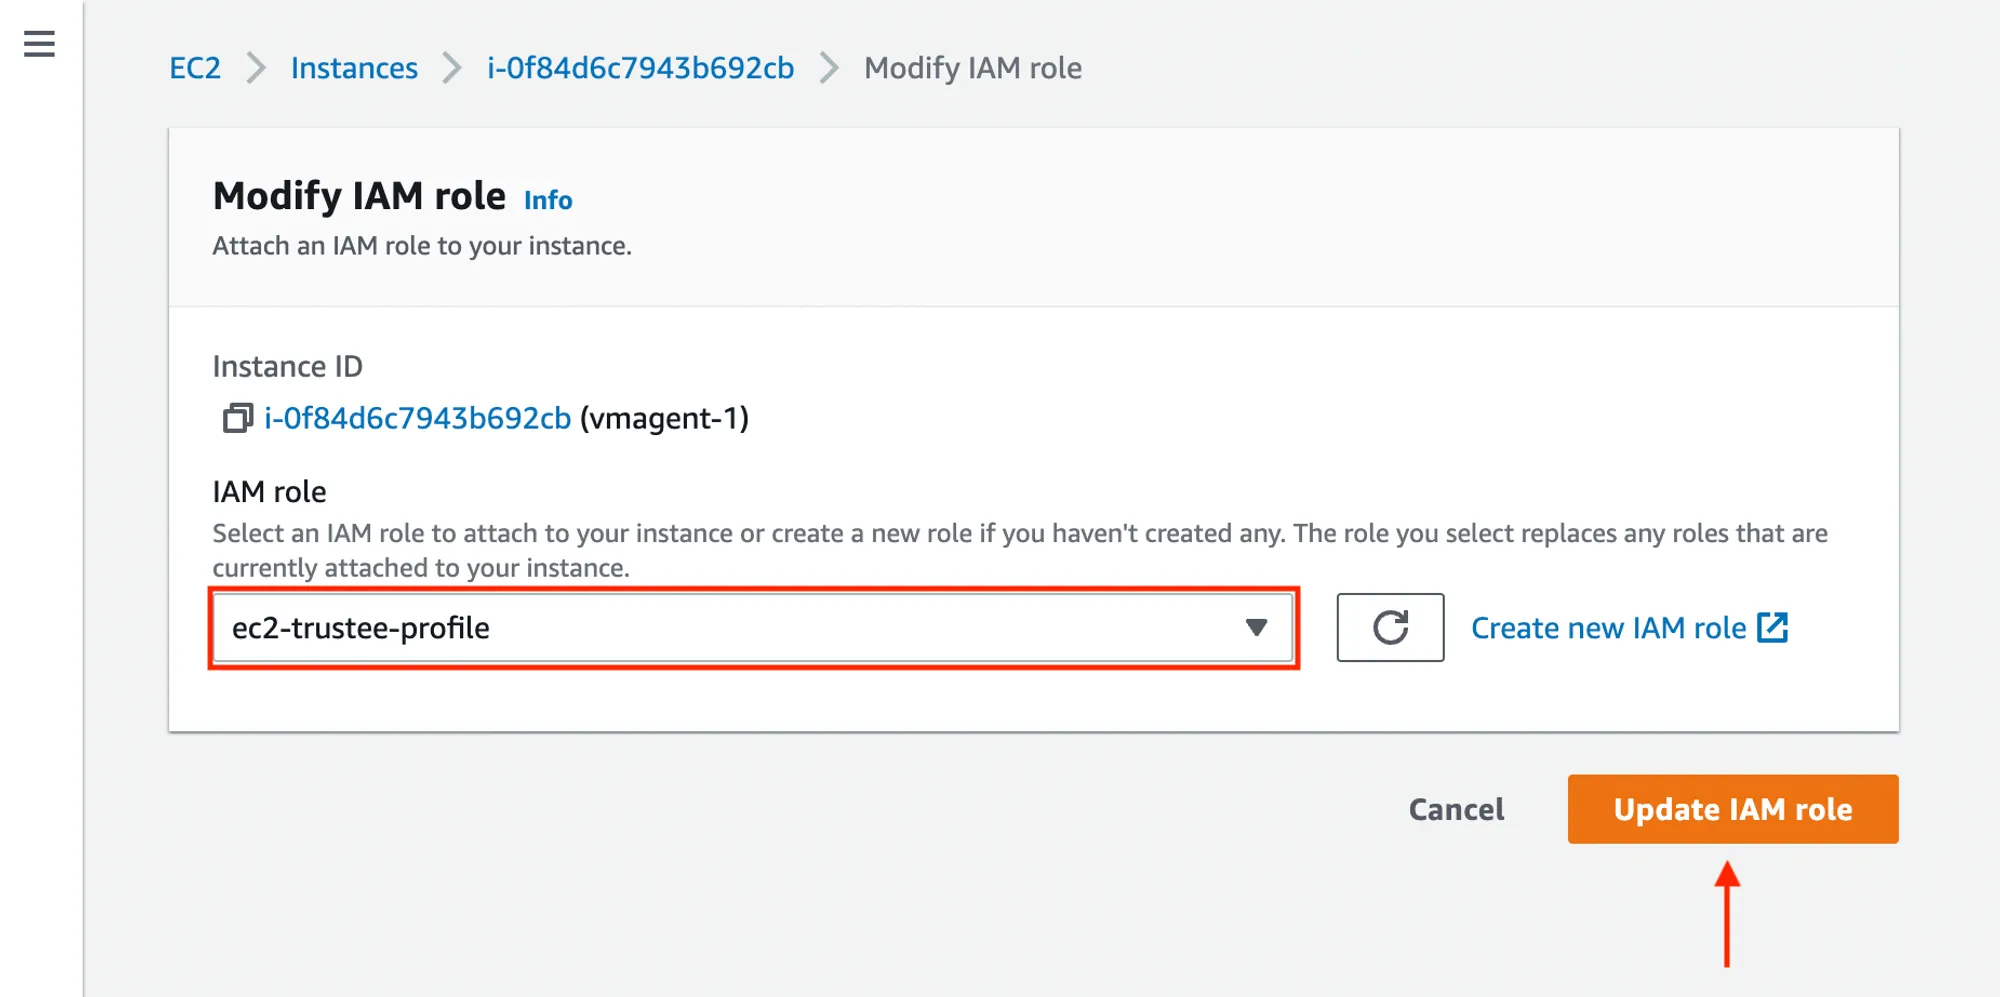Click the (vmagent-1) instance name text
This screenshot has width=2000, height=997.
(x=664, y=418)
